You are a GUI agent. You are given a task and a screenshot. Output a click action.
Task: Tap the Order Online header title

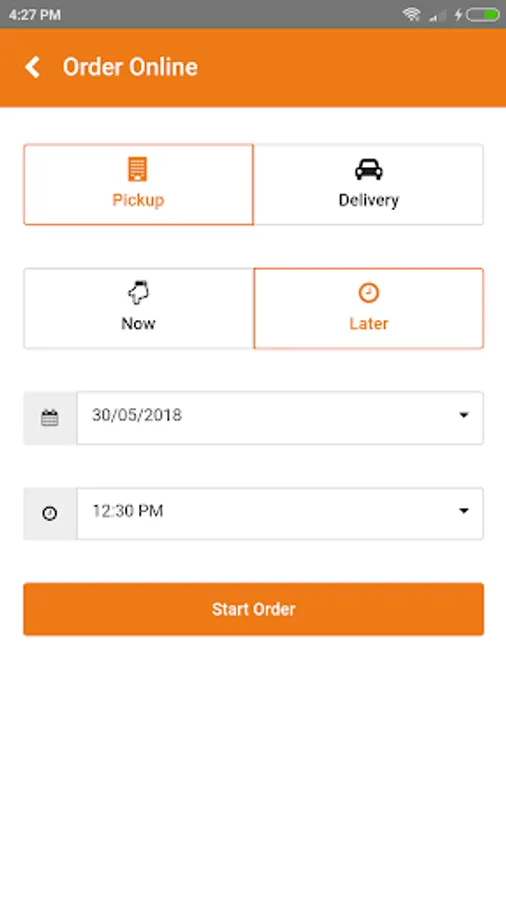click(130, 67)
